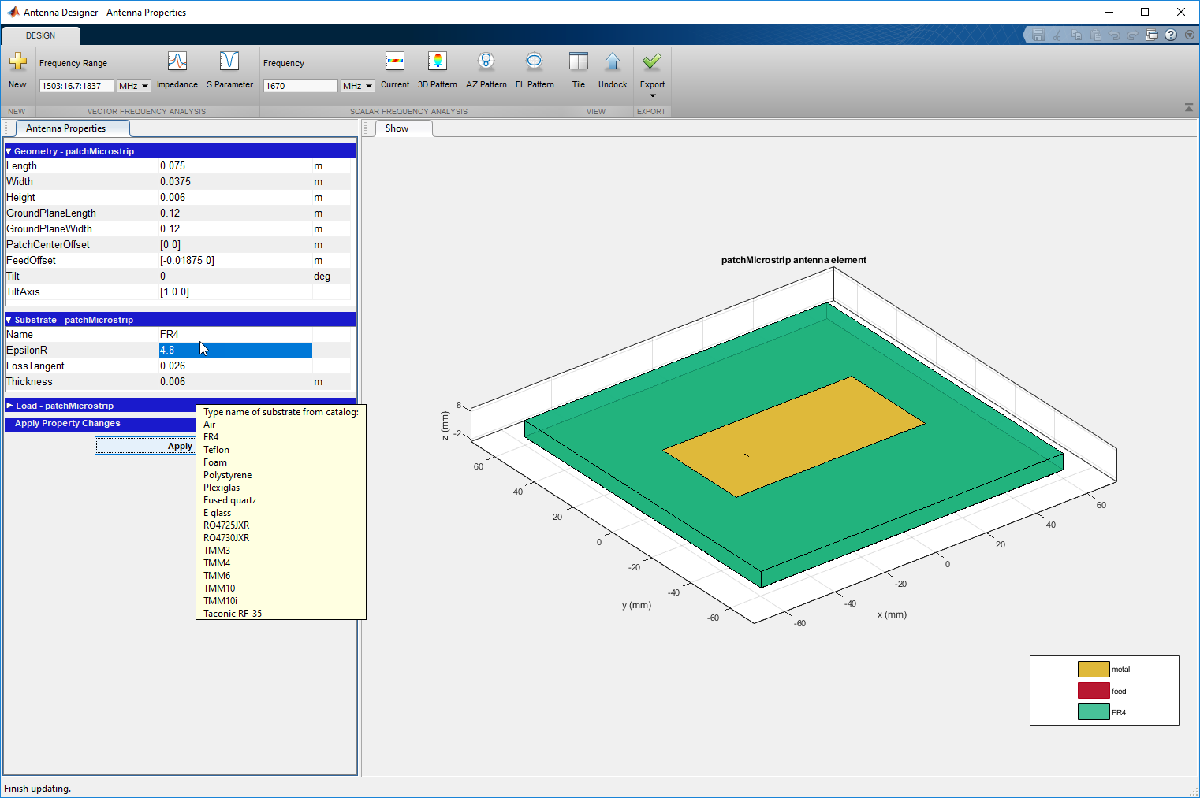1200x798 pixels.
Task: Click the New antenna plus icon
Action: 17,62
